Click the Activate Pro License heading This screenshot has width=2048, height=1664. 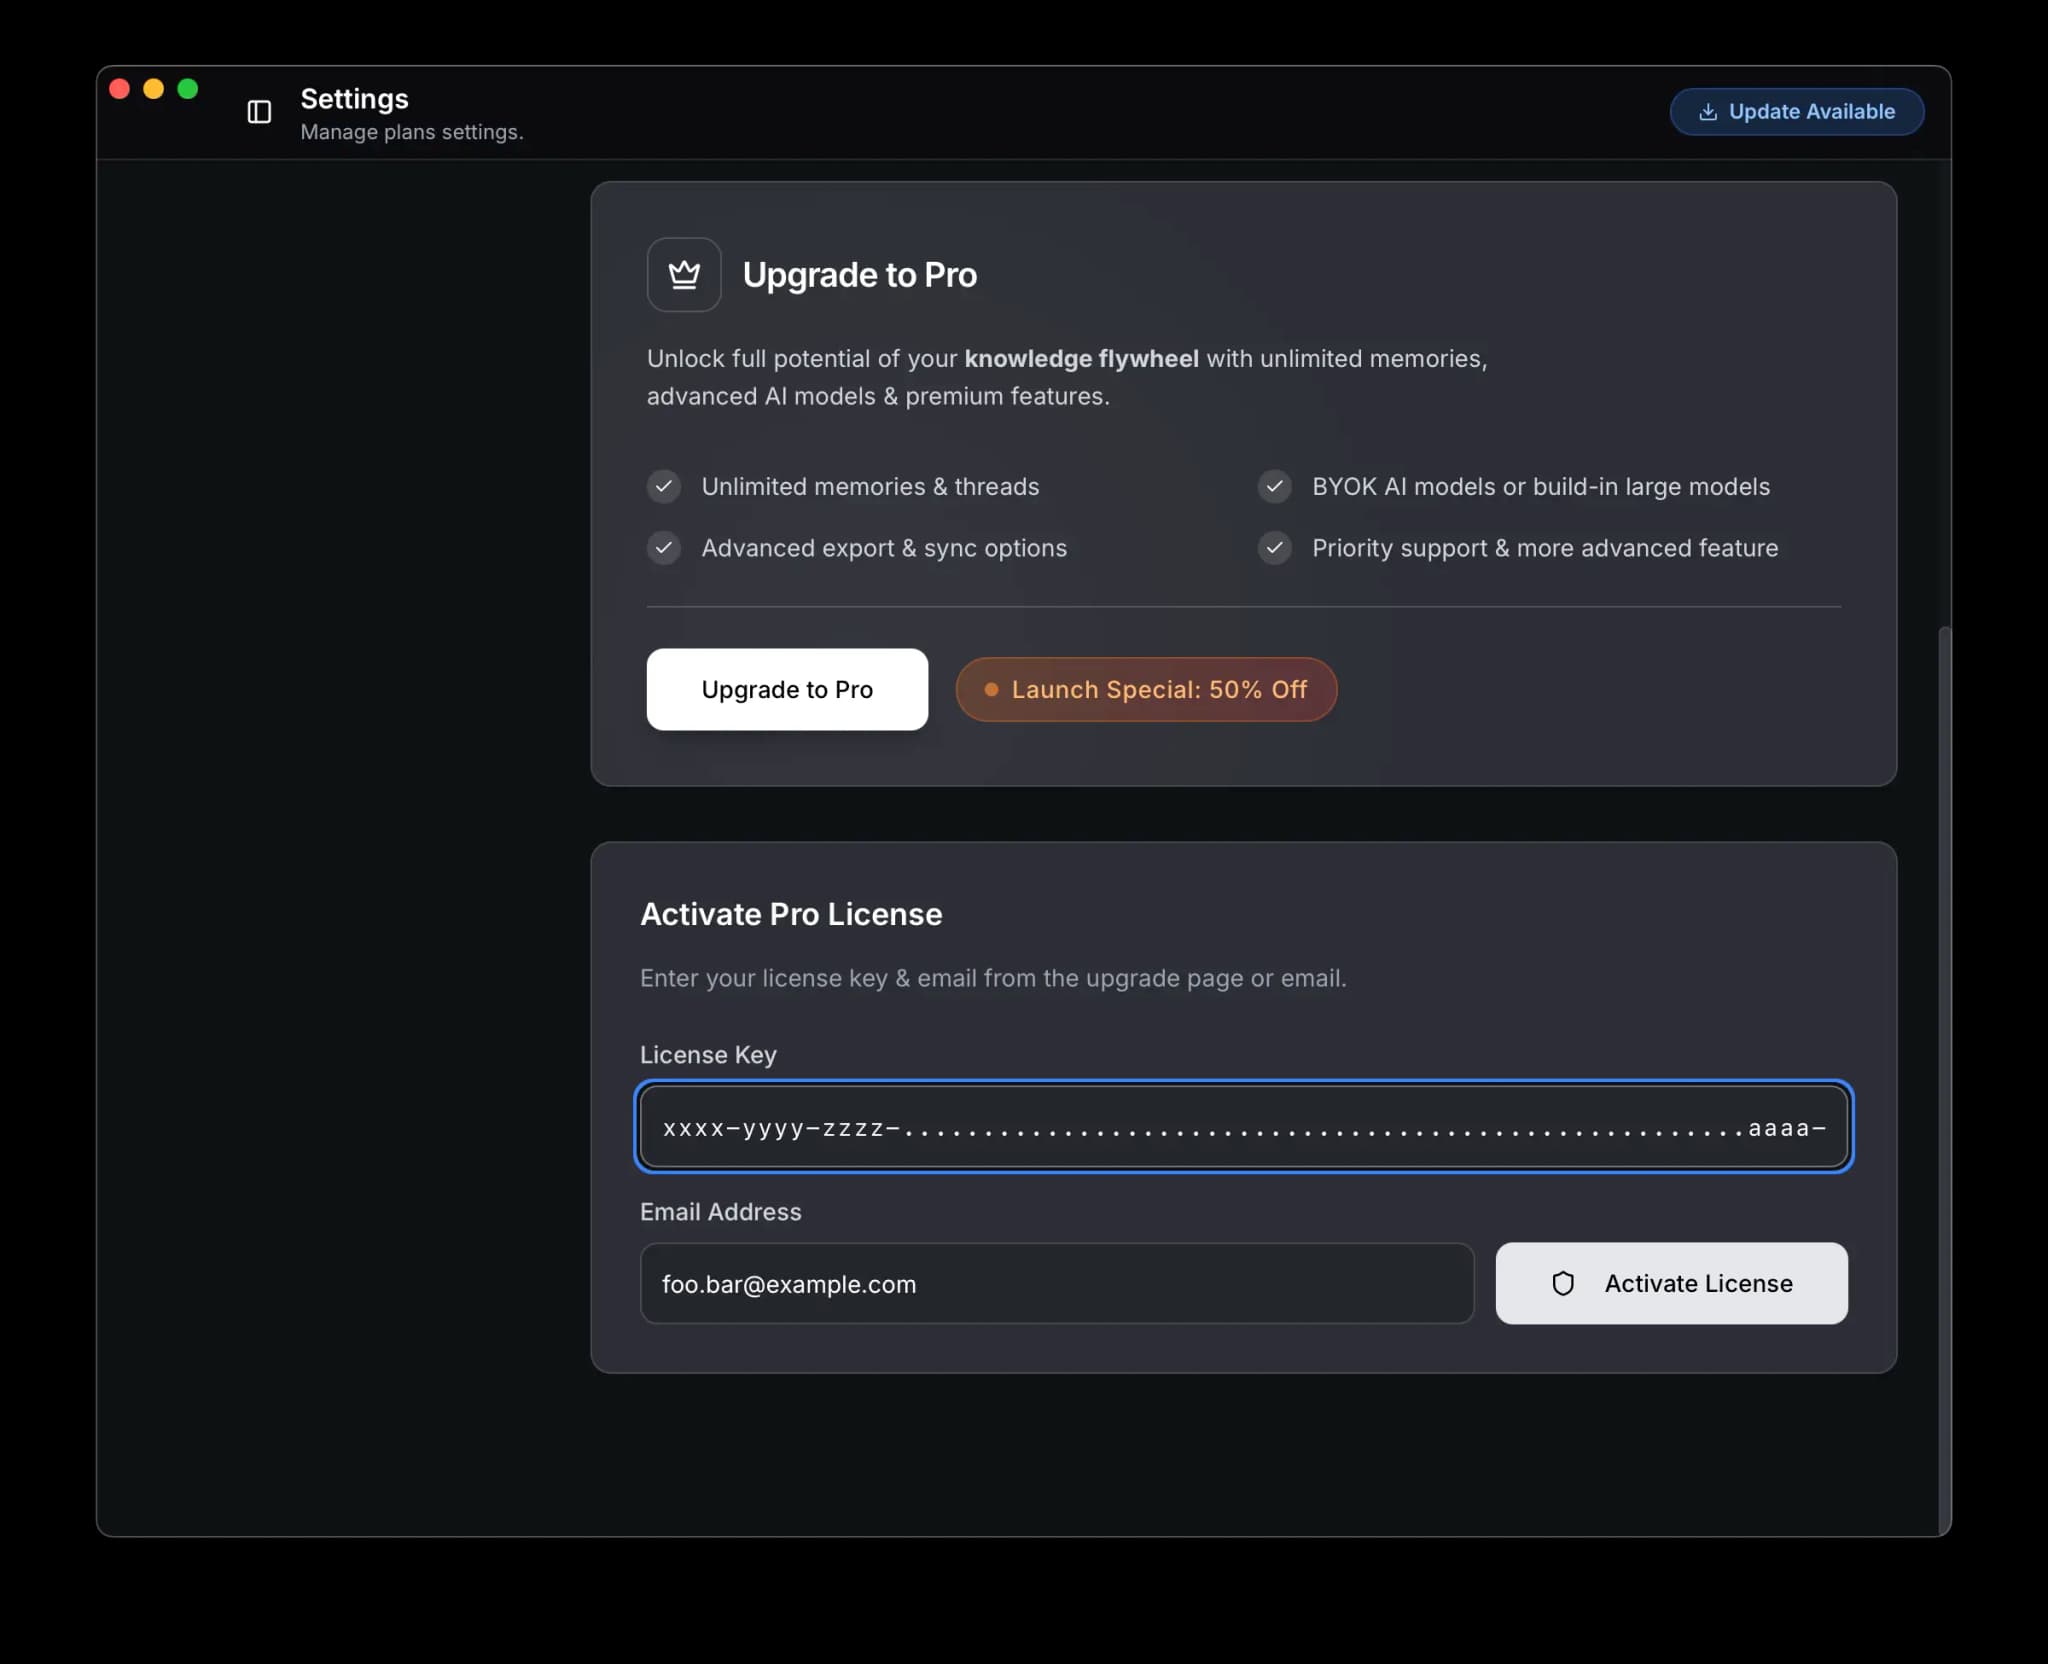pyautogui.click(x=791, y=914)
